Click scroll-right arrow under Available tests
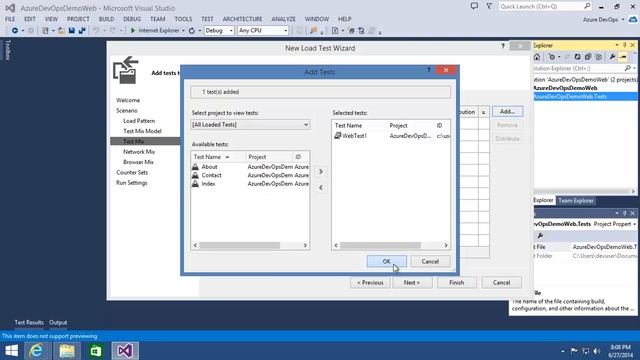 click(x=305, y=245)
